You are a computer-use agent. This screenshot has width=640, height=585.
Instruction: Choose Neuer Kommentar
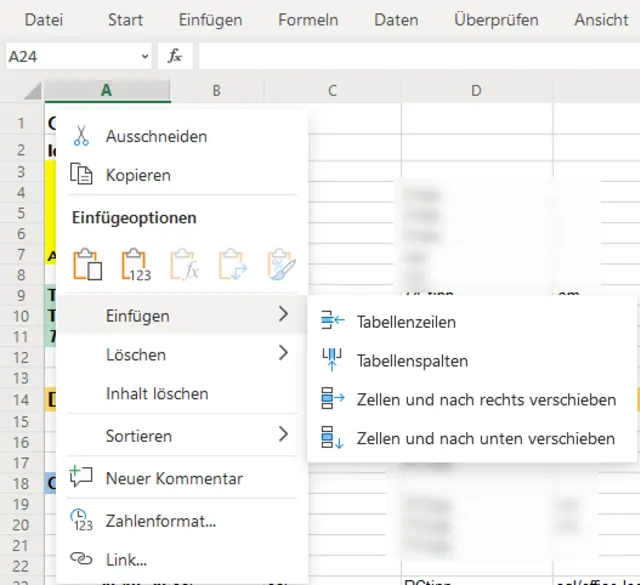click(182, 478)
